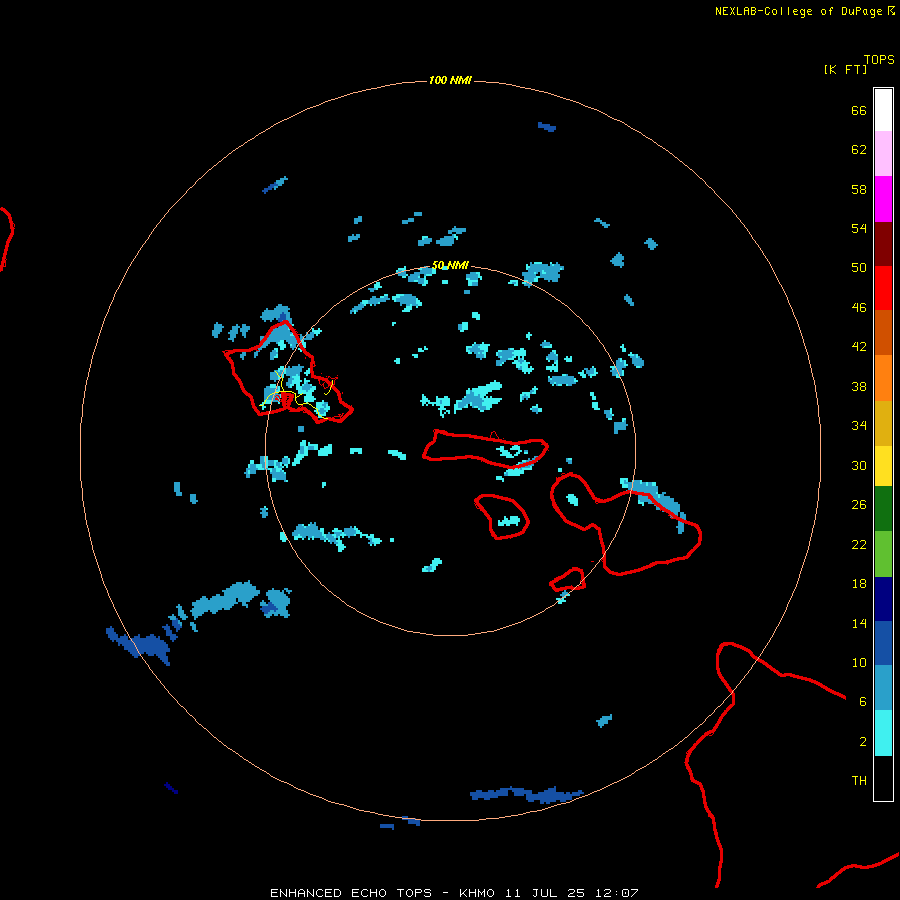Click the 62 value on the scale
Image resolution: width=900 pixels, height=900 pixels.
click(859, 150)
